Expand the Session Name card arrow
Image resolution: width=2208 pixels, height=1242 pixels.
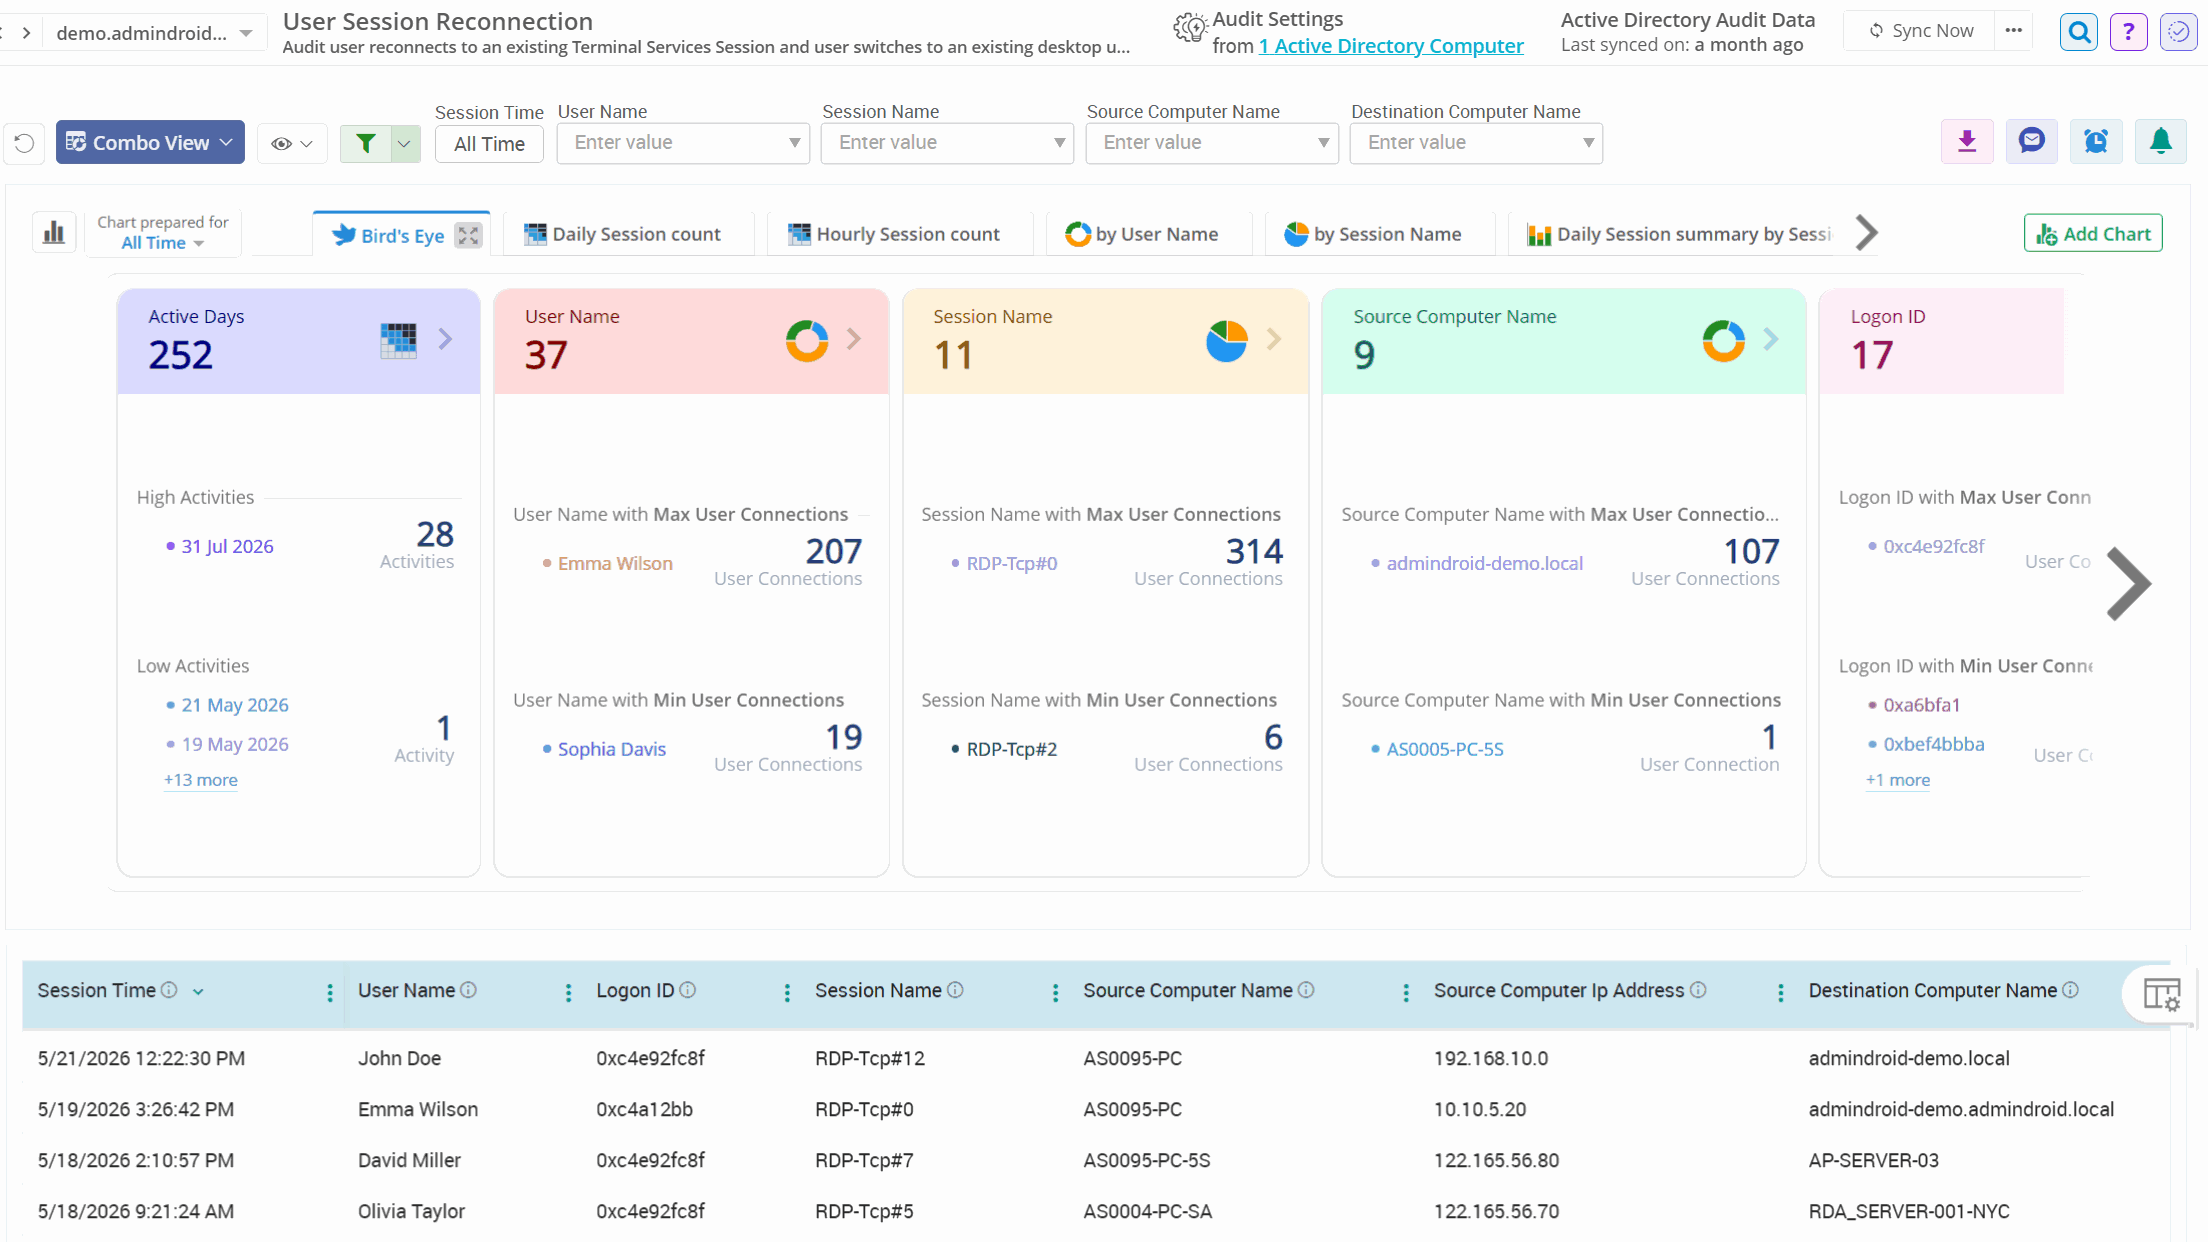pos(1273,339)
